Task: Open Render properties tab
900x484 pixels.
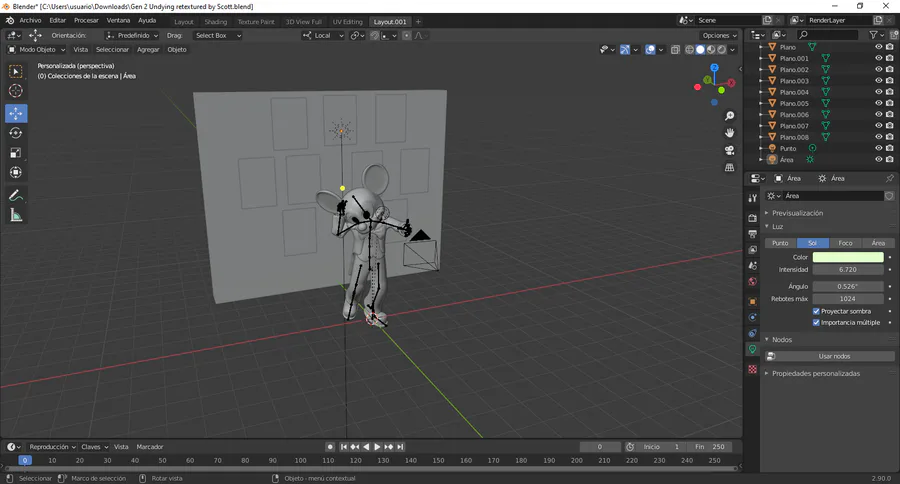Action: 752,218
